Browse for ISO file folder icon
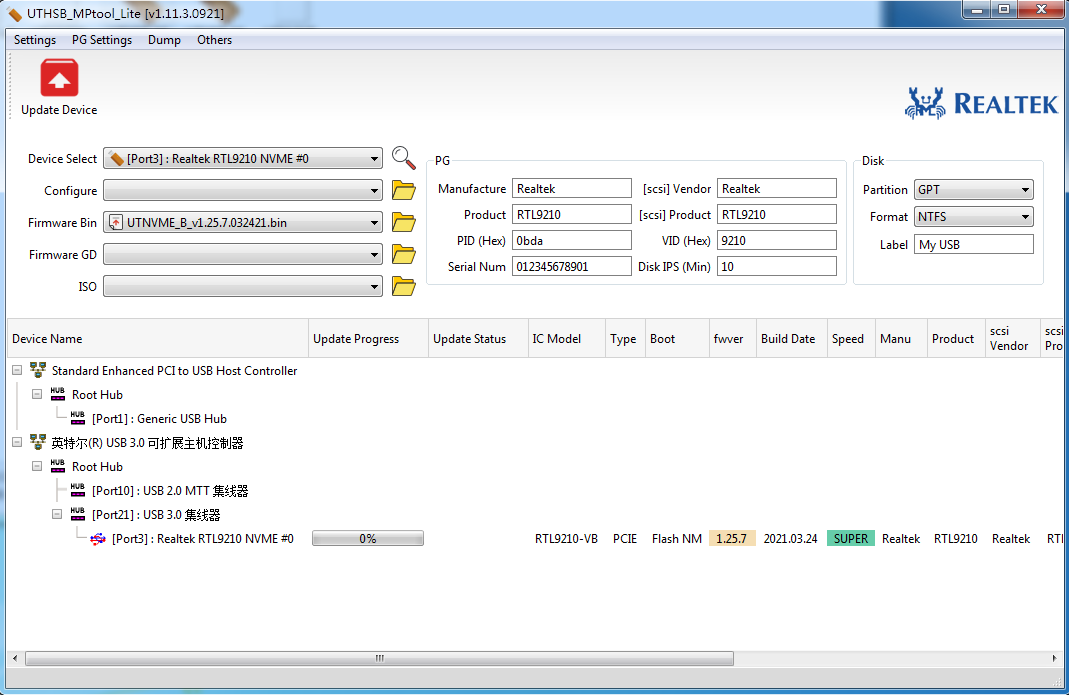Screen dimensions: 1069x695 [404, 286]
